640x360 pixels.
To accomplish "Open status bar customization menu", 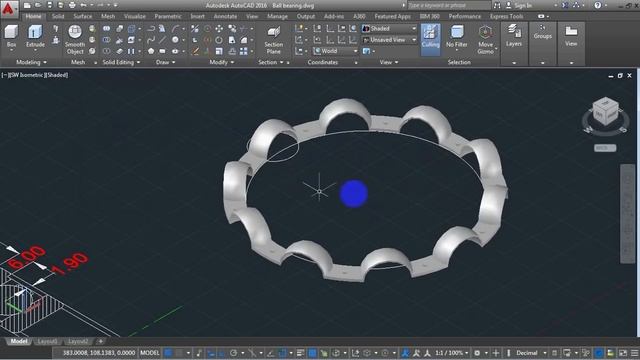I will coord(634,353).
